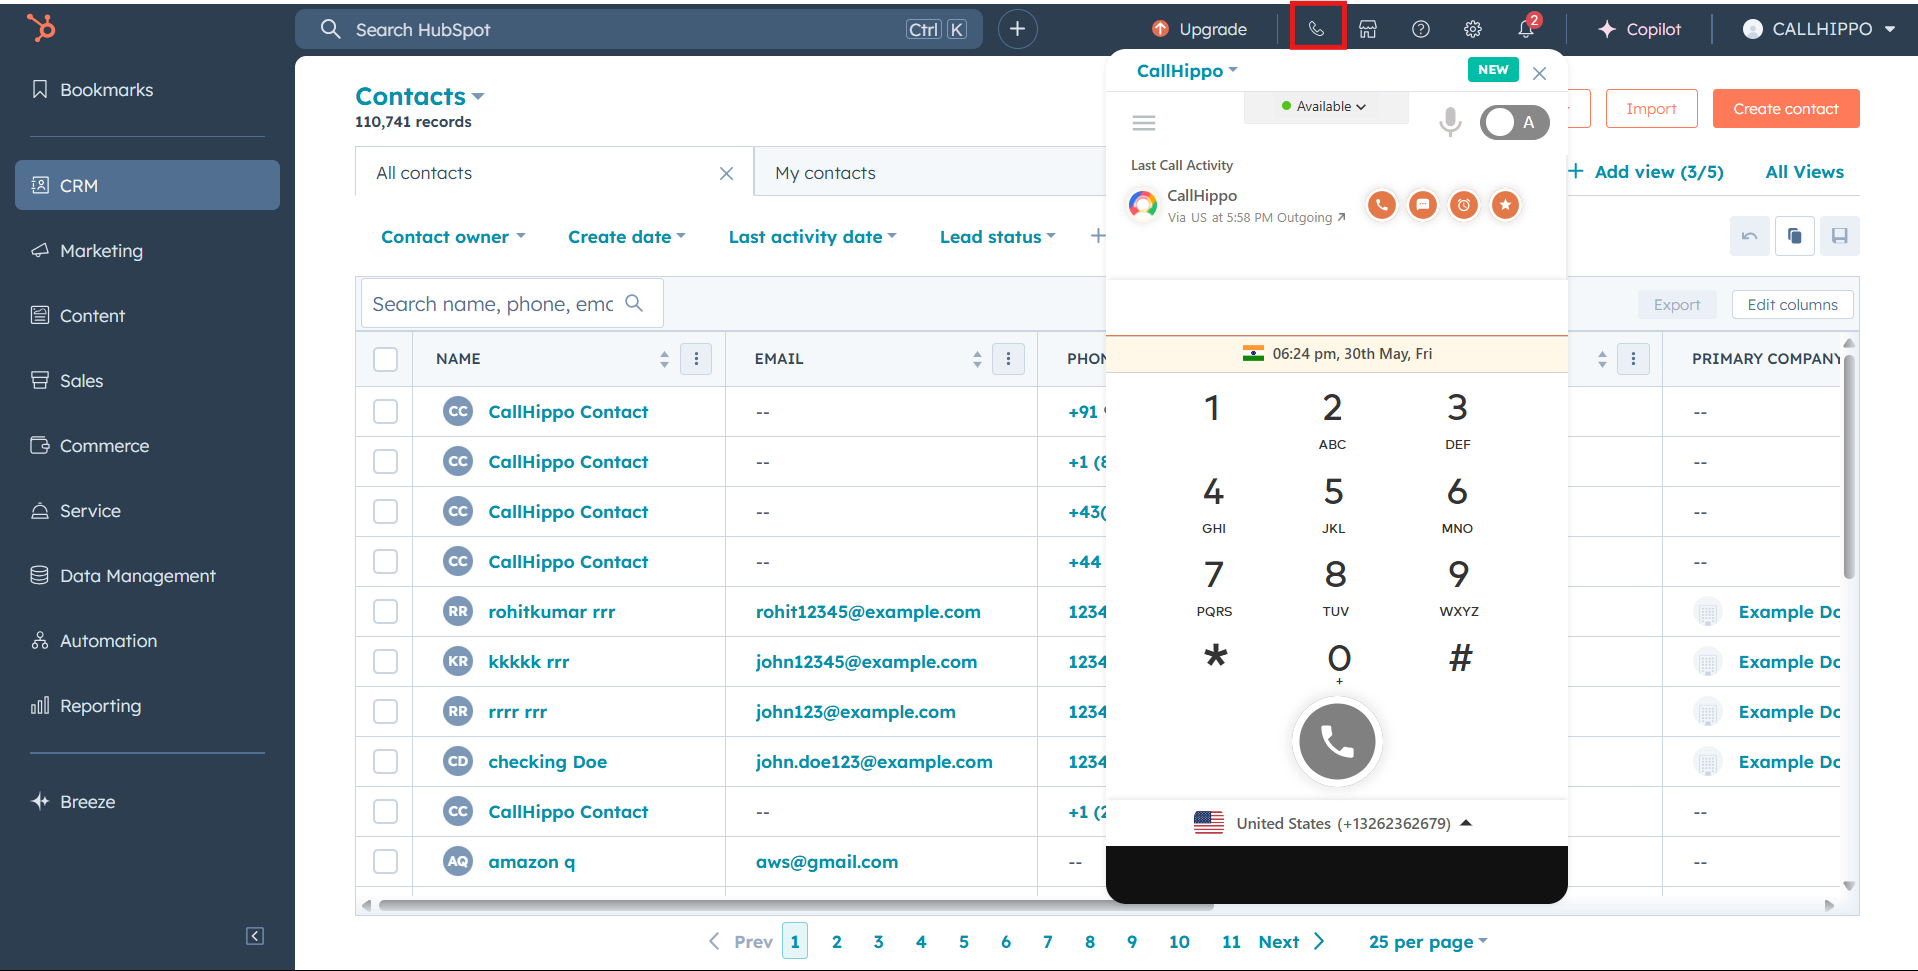Open the Contact owner filter dropdown
Viewport: 1918px width, 971px height.
pyautogui.click(x=453, y=237)
